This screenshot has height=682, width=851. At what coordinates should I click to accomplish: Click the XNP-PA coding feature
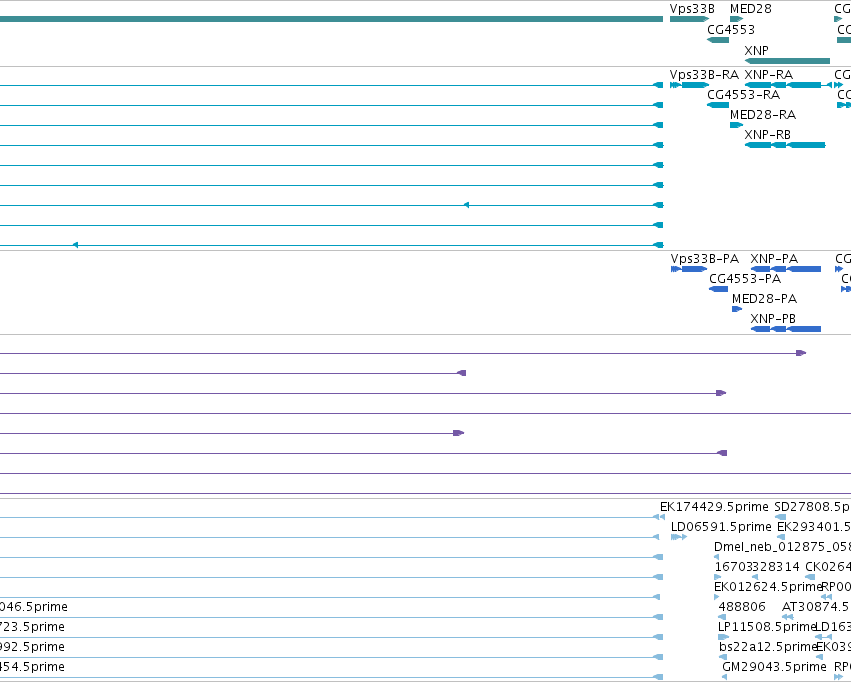[786, 269]
